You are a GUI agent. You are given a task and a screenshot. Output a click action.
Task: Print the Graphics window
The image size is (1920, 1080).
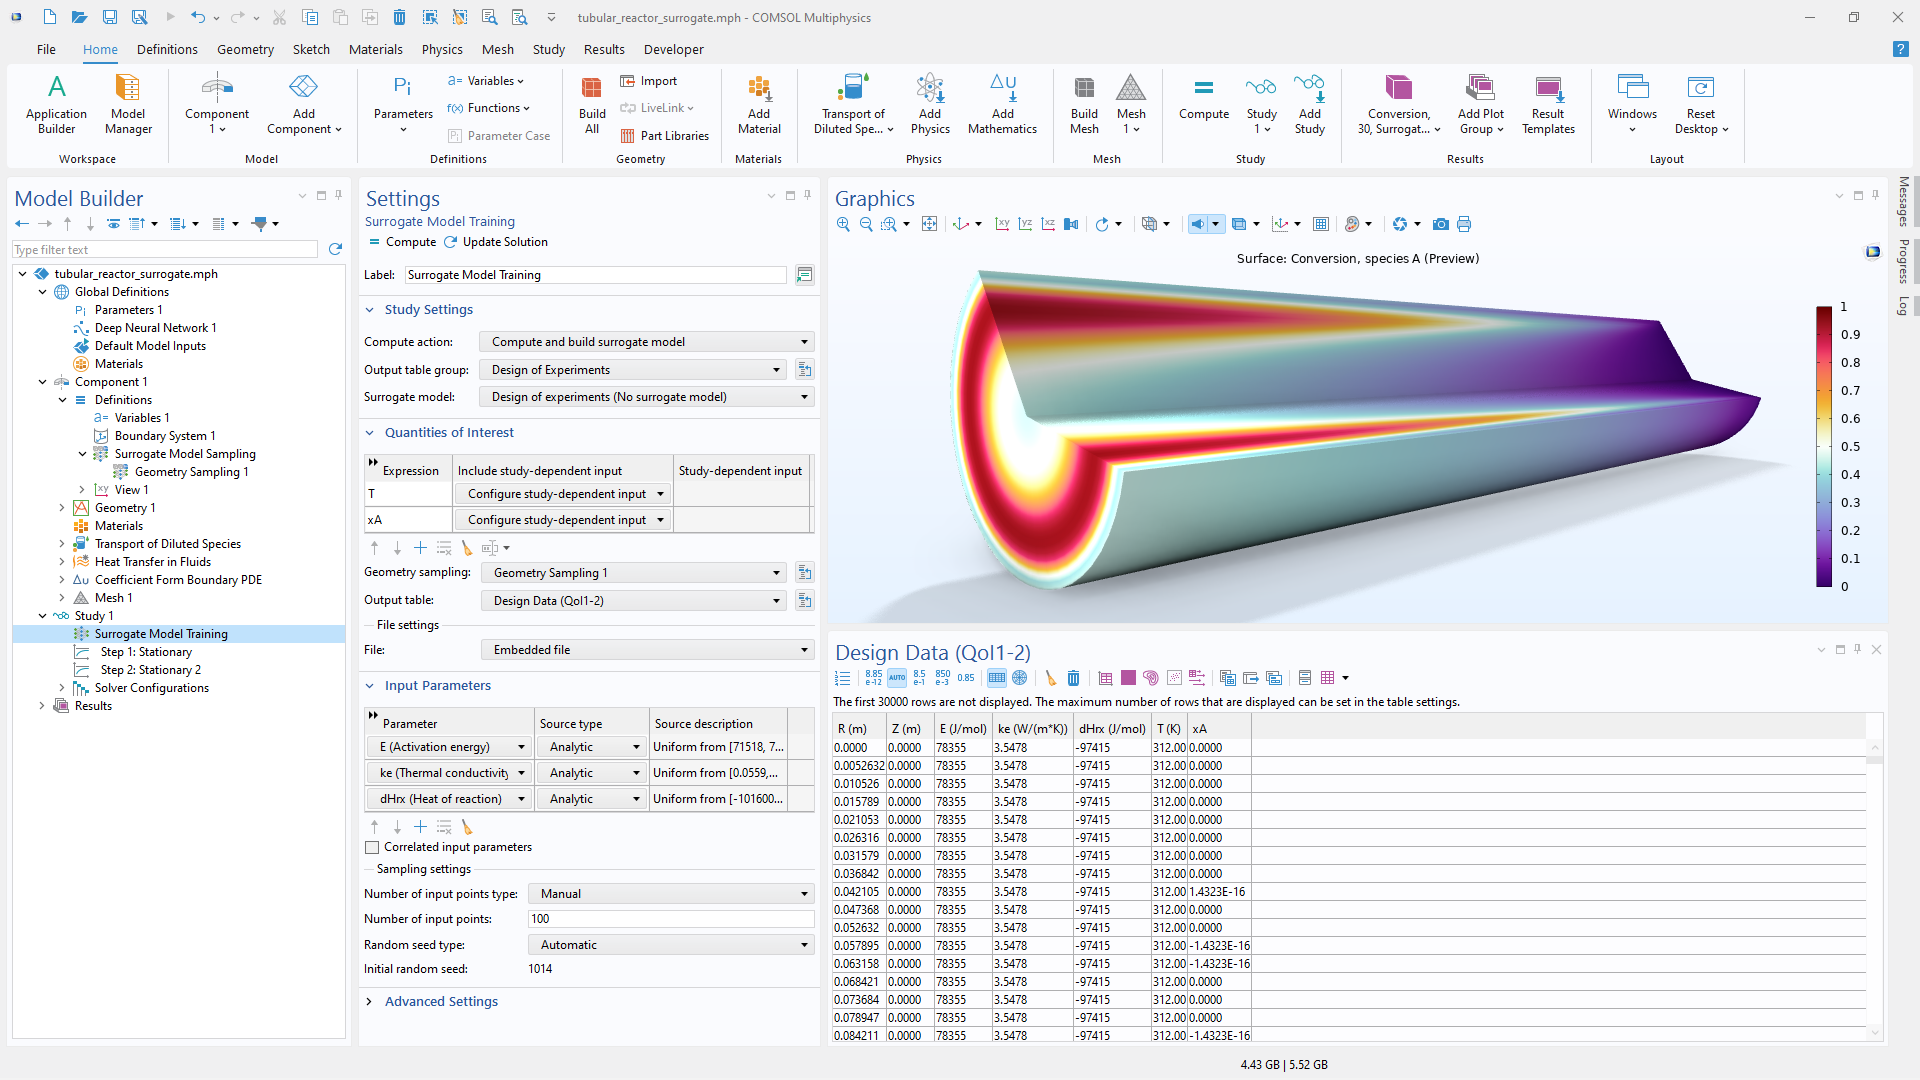point(1464,225)
